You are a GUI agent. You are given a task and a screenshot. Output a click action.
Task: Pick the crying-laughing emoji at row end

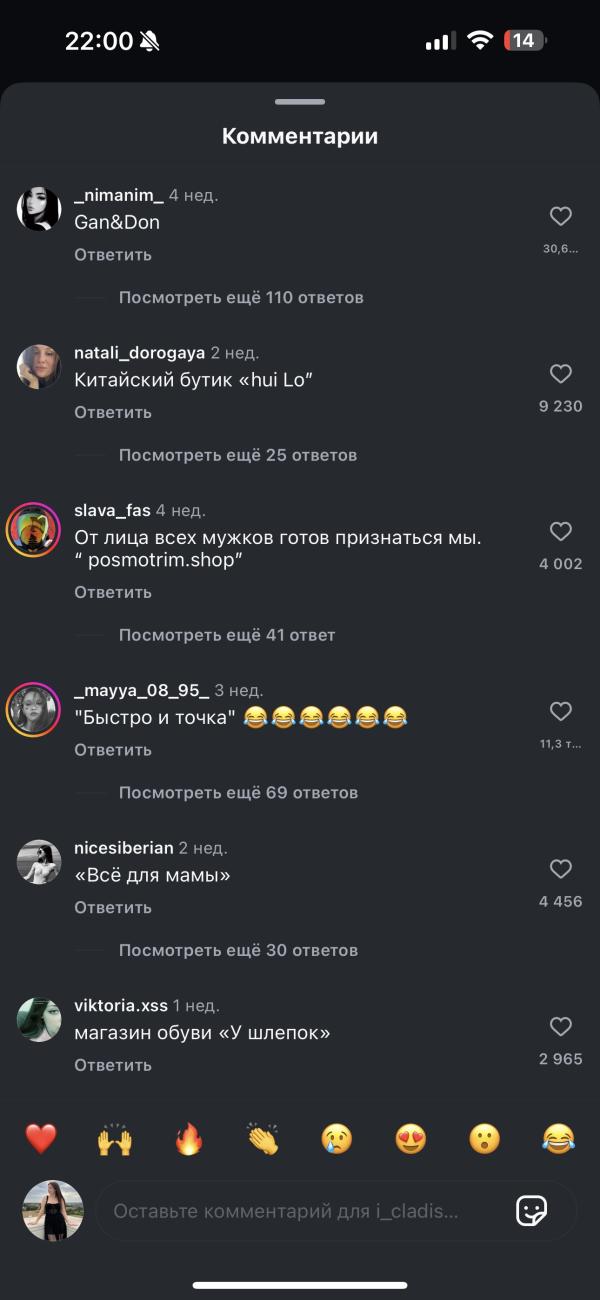coord(559,1139)
